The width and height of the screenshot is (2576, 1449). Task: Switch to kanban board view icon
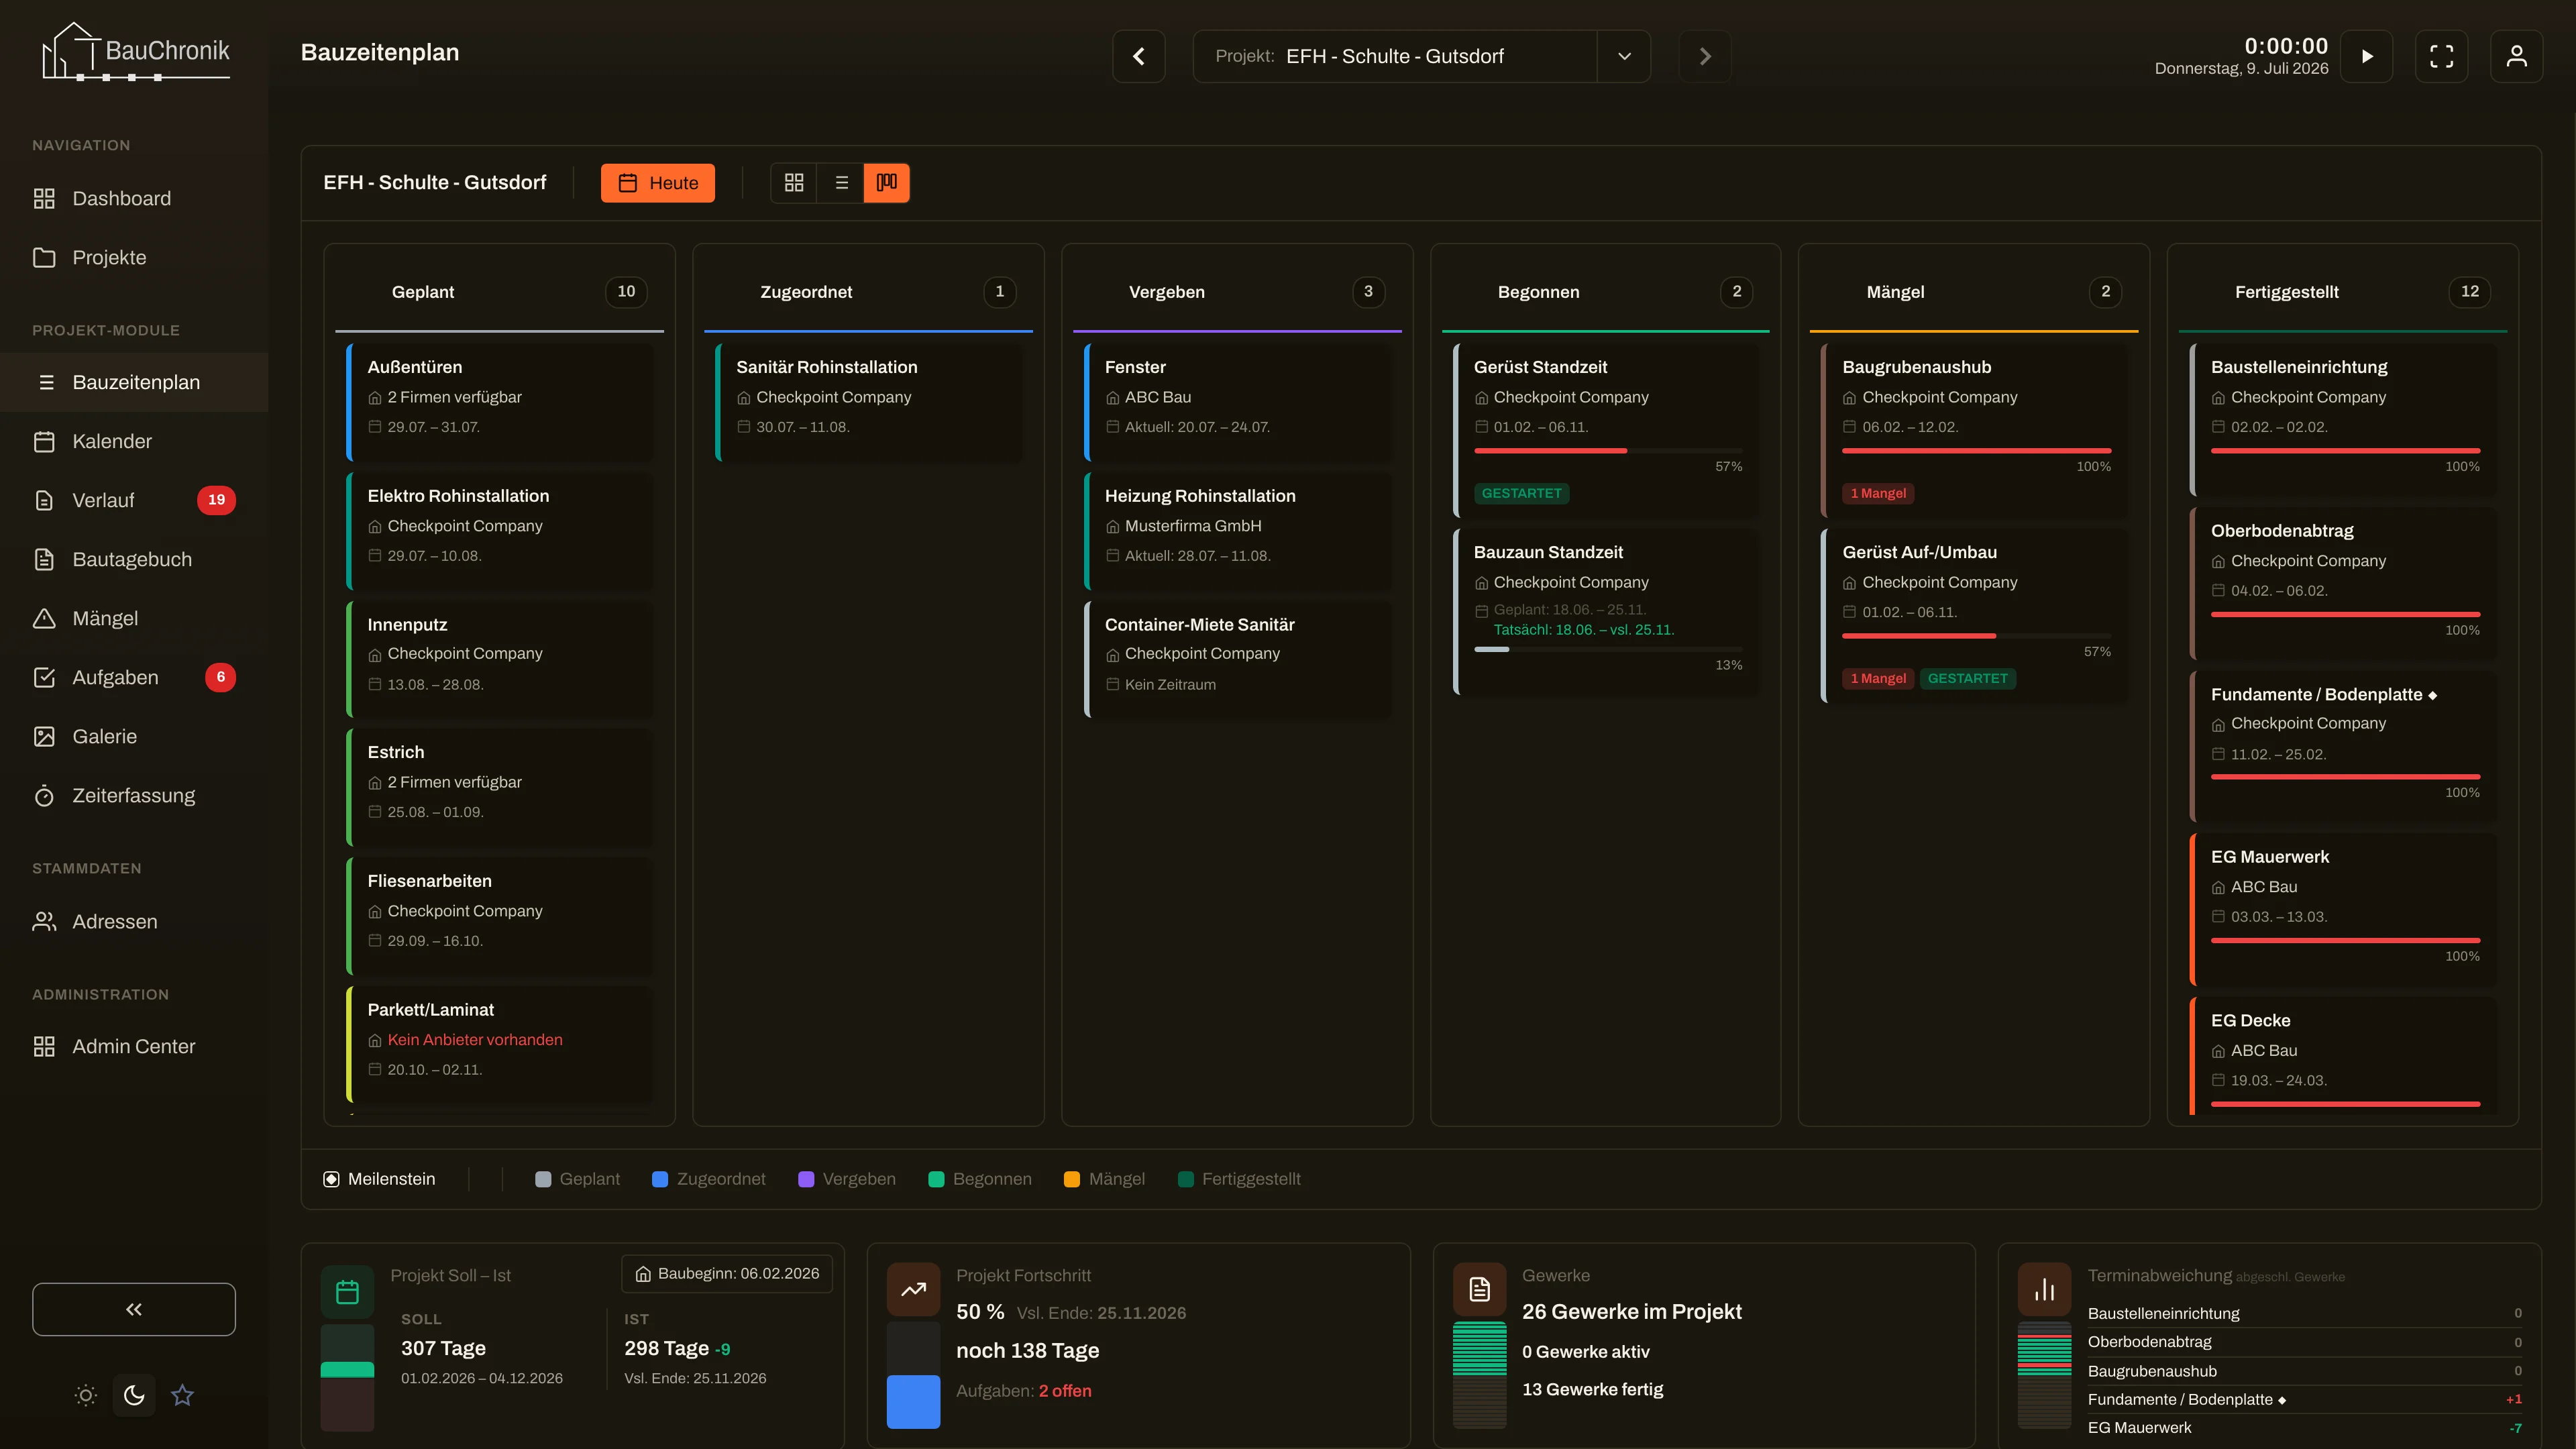(x=887, y=183)
